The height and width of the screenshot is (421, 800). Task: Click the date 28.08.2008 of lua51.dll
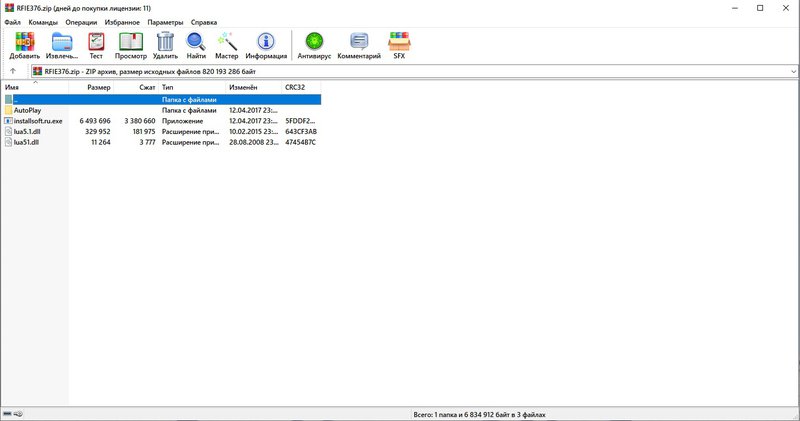point(254,142)
